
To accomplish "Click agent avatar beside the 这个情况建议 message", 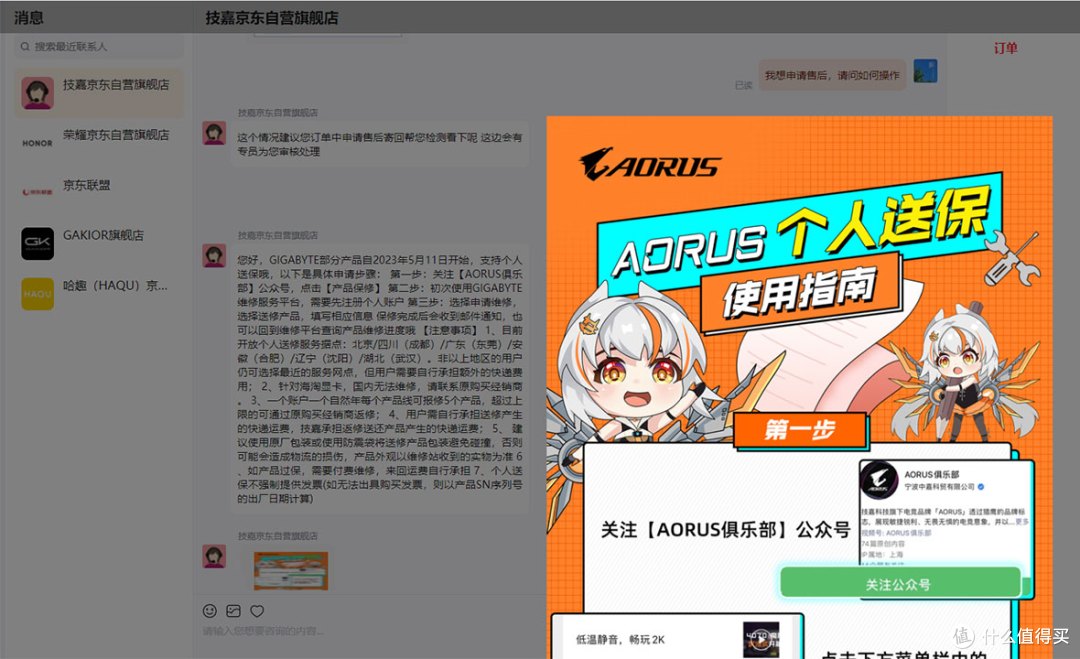I will [214, 133].
